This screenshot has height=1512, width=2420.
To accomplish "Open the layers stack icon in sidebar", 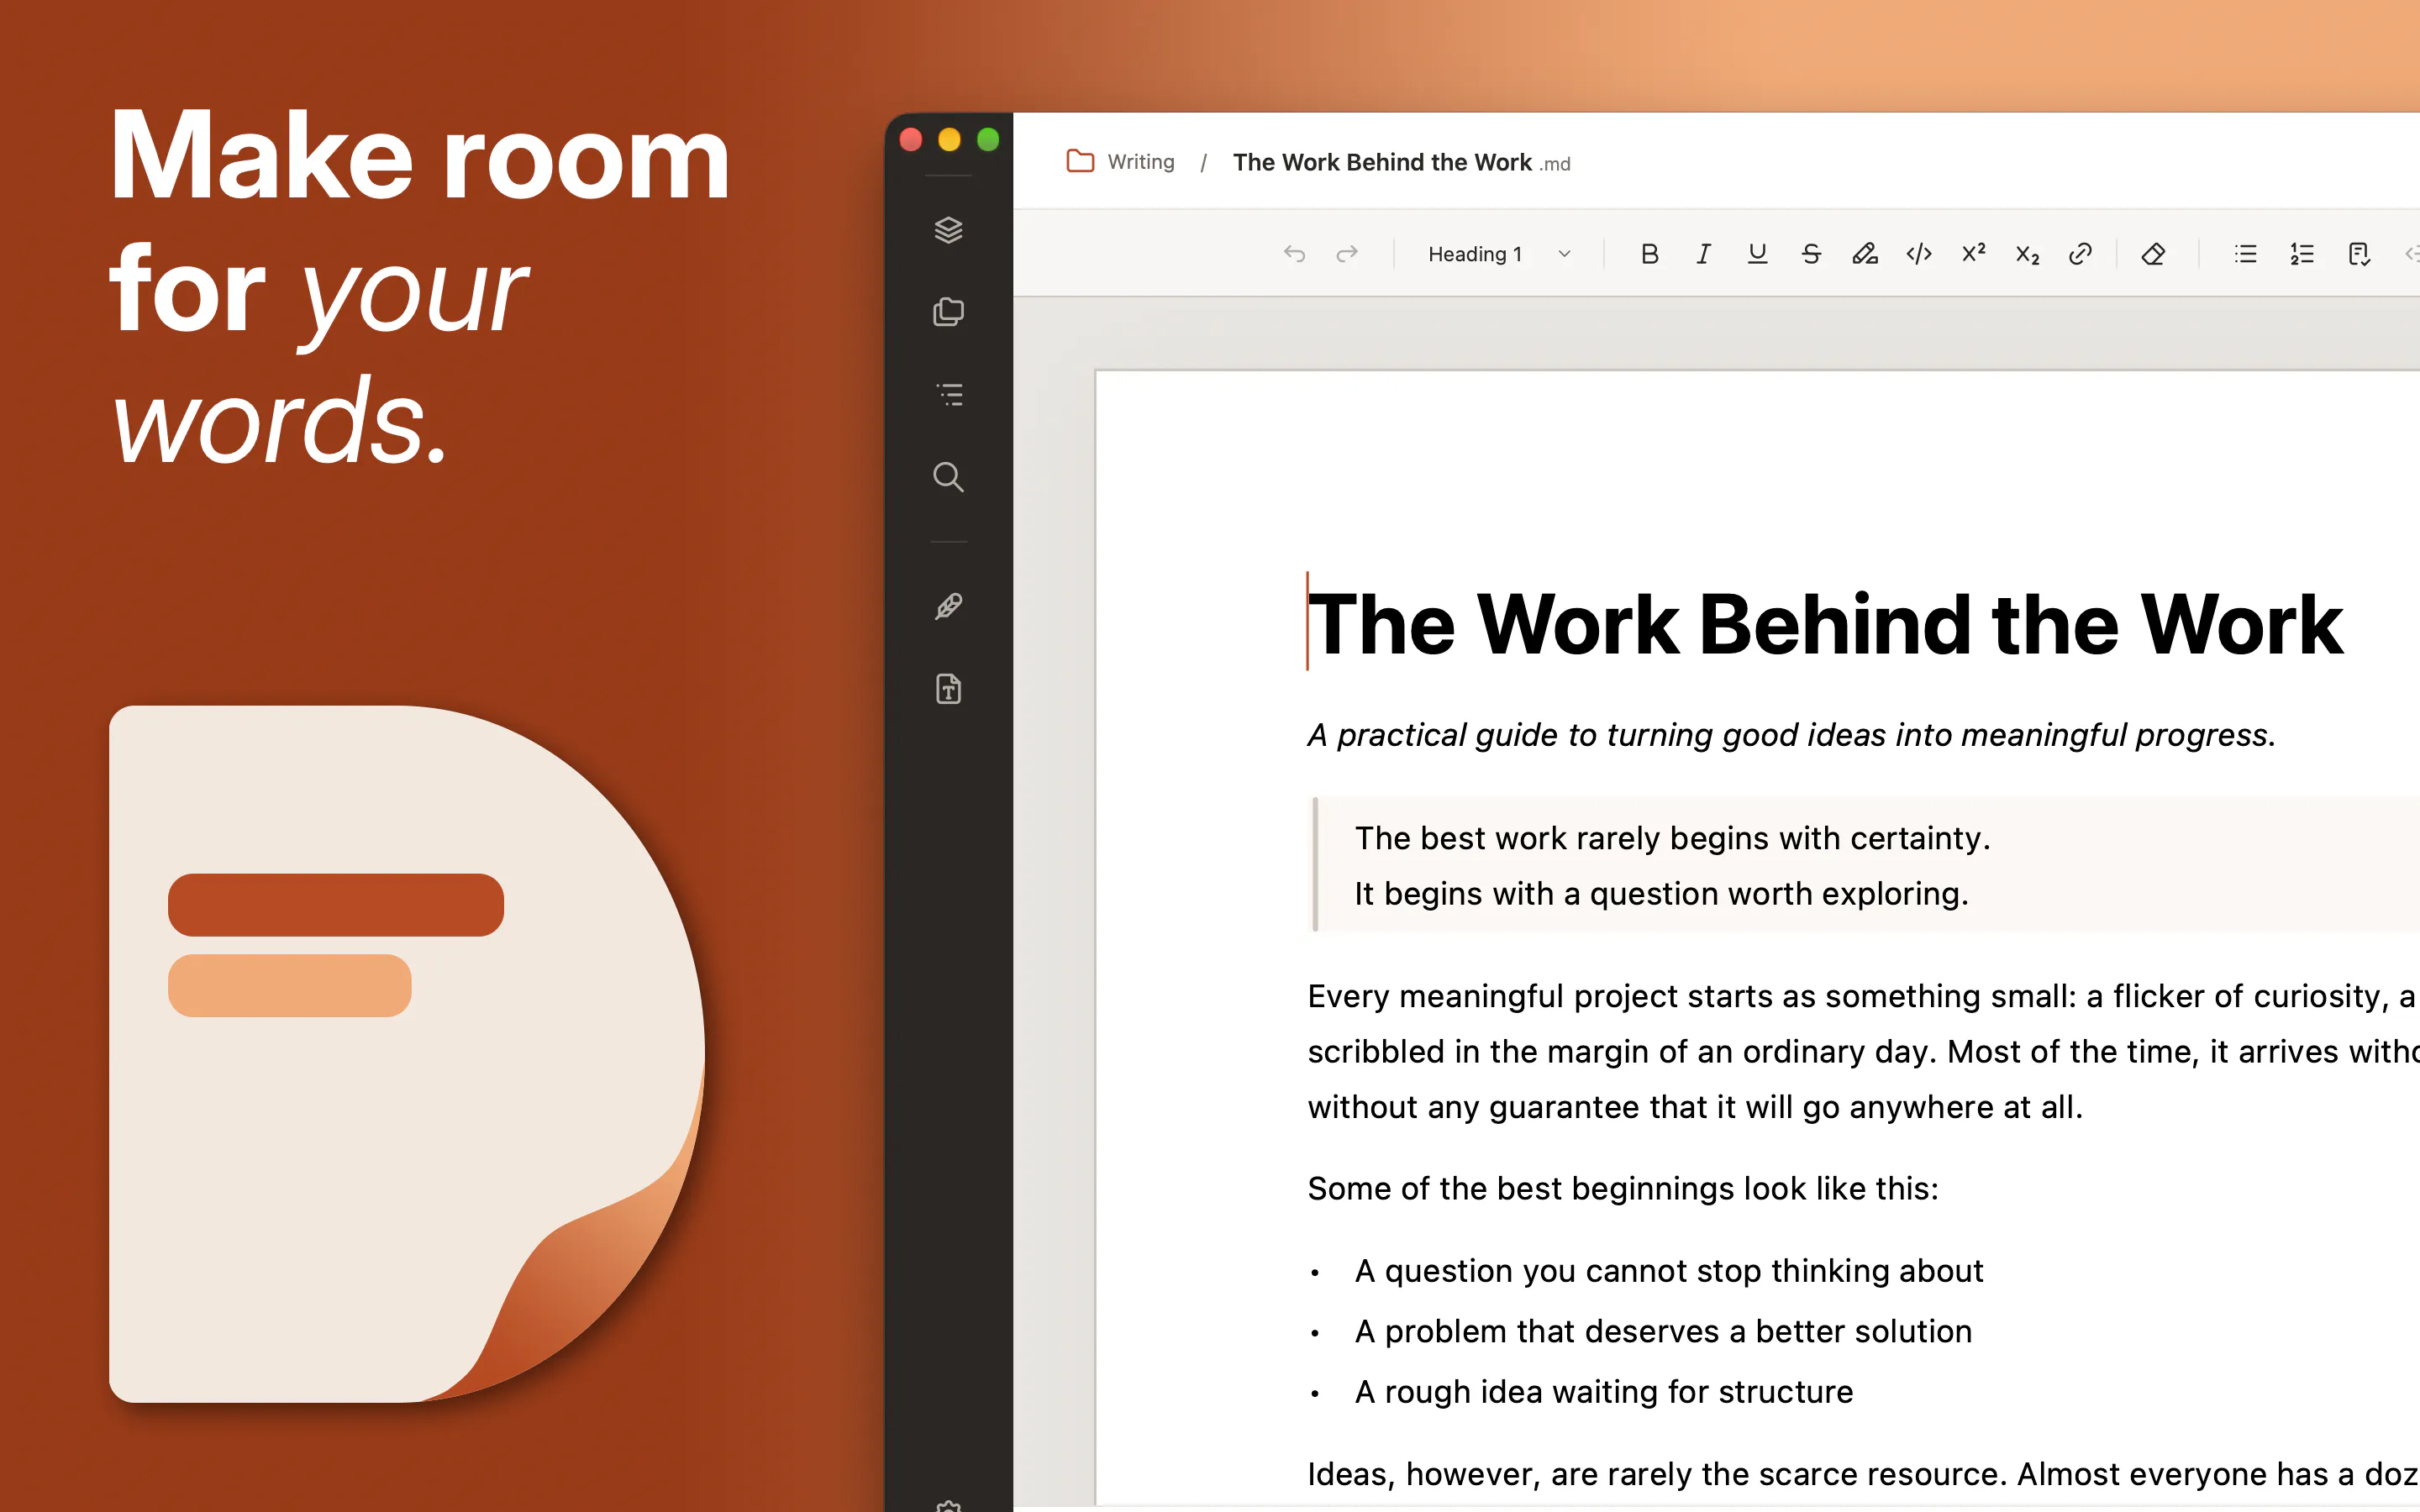I will pos(948,230).
